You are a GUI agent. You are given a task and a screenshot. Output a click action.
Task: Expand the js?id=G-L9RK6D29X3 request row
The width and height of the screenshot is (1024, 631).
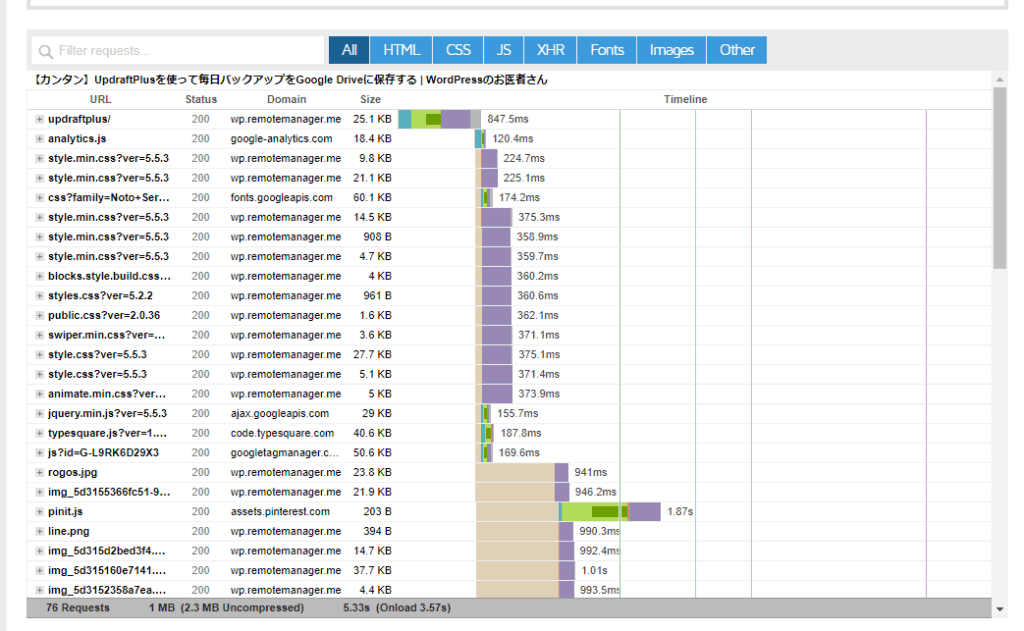[40, 453]
